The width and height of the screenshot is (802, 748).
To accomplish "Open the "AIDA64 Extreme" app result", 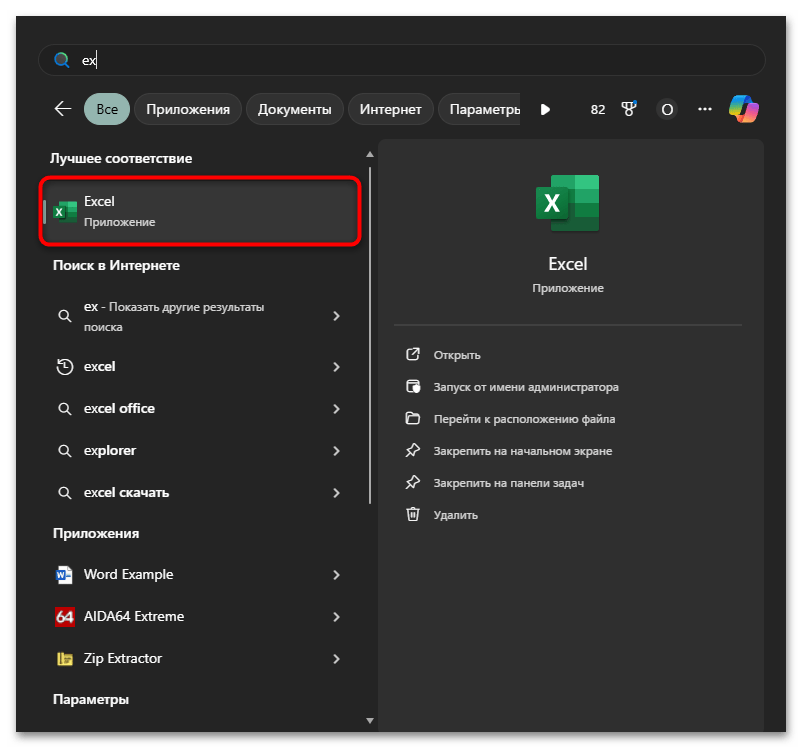I will (x=197, y=617).
